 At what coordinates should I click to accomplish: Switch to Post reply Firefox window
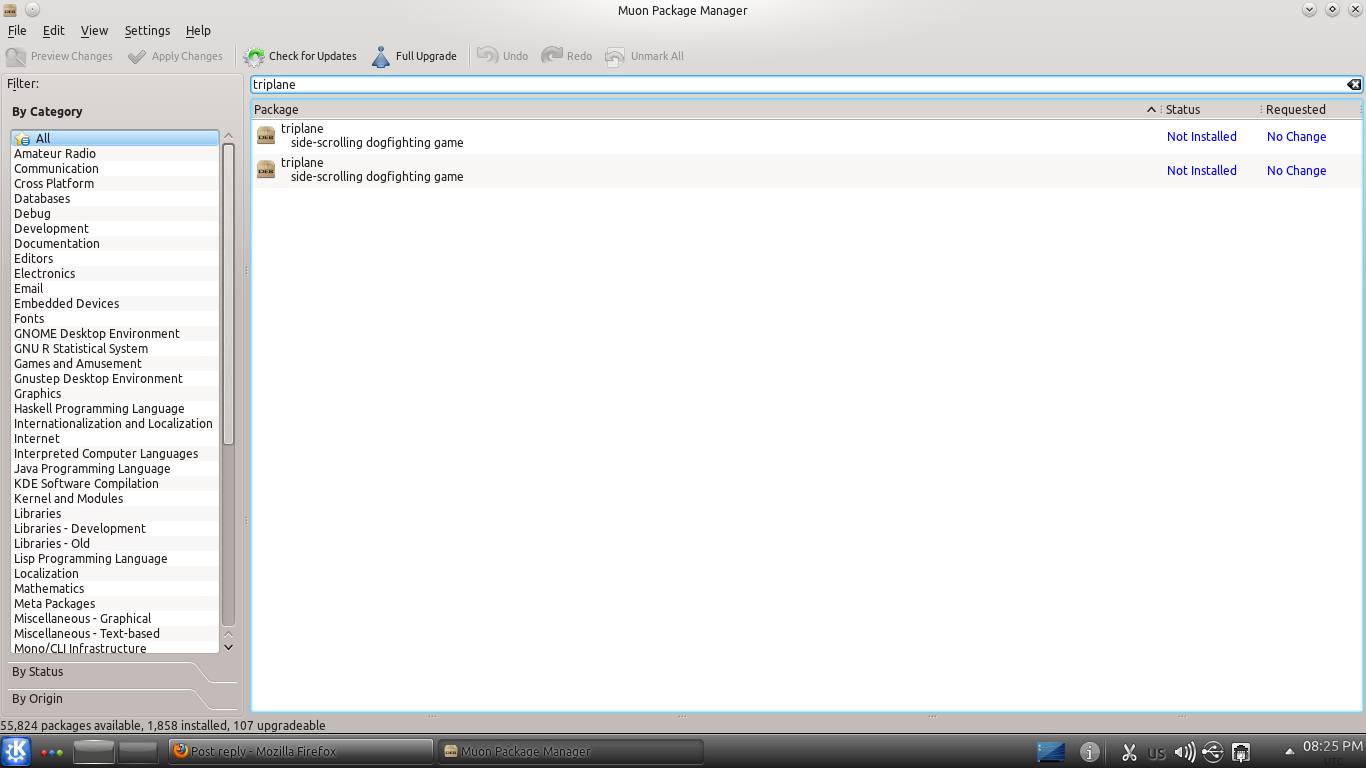(x=300, y=752)
